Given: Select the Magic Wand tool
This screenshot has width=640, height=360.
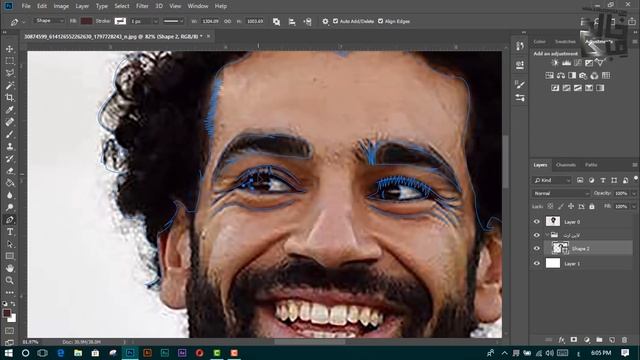Looking at the screenshot, I should 9,85.
